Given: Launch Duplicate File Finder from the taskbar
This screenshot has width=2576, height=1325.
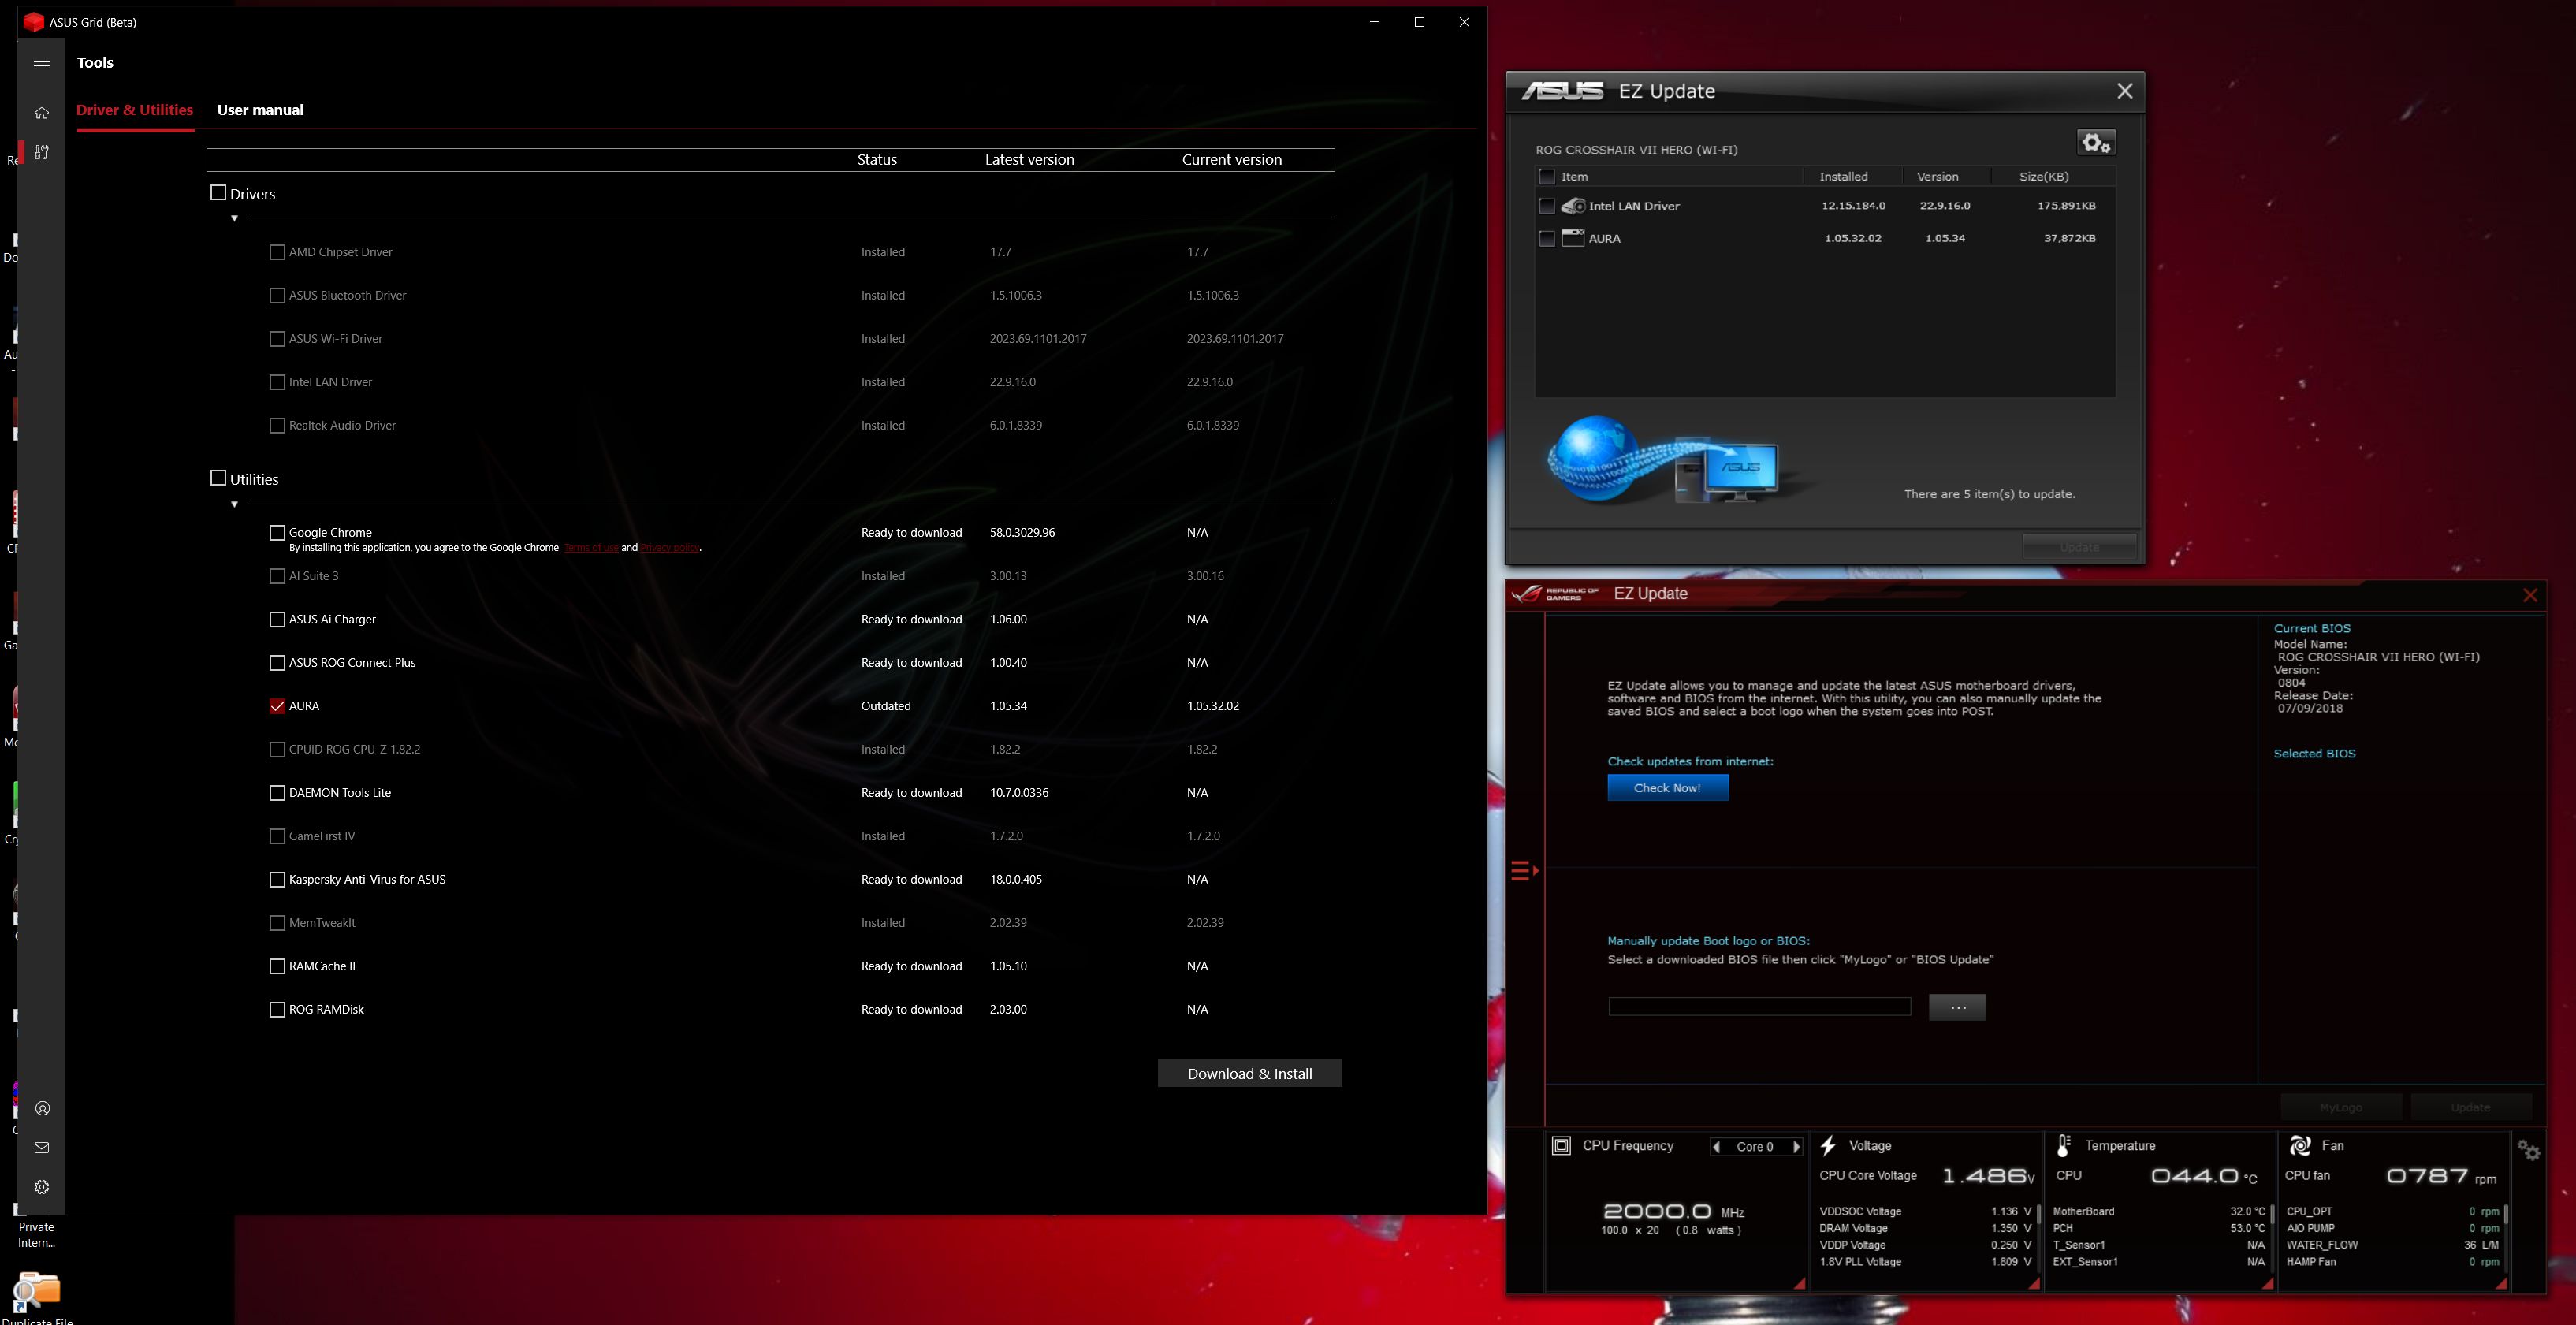Looking at the screenshot, I should pyautogui.click(x=37, y=1291).
